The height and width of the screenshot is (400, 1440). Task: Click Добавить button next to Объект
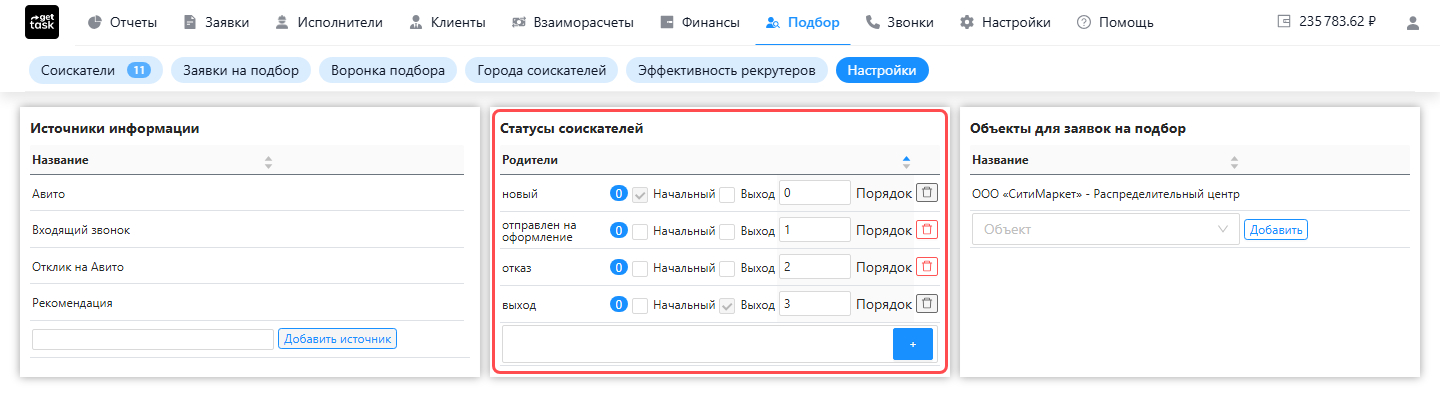[x=1276, y=230]
